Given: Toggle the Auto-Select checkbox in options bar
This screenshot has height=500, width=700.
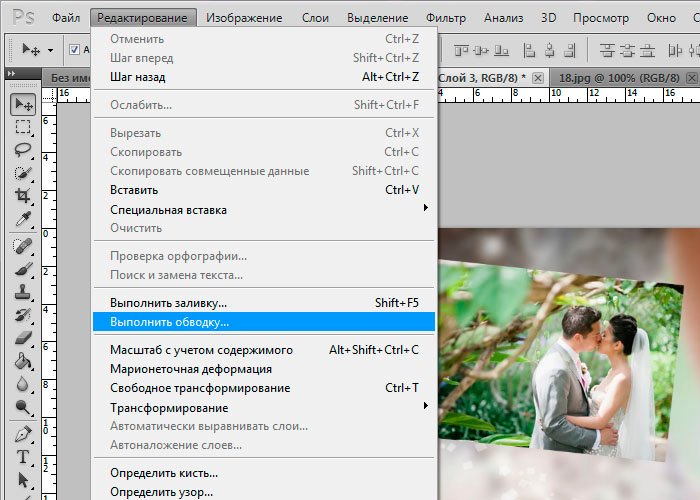Looking at the screenshot, I should click(75, 50).
